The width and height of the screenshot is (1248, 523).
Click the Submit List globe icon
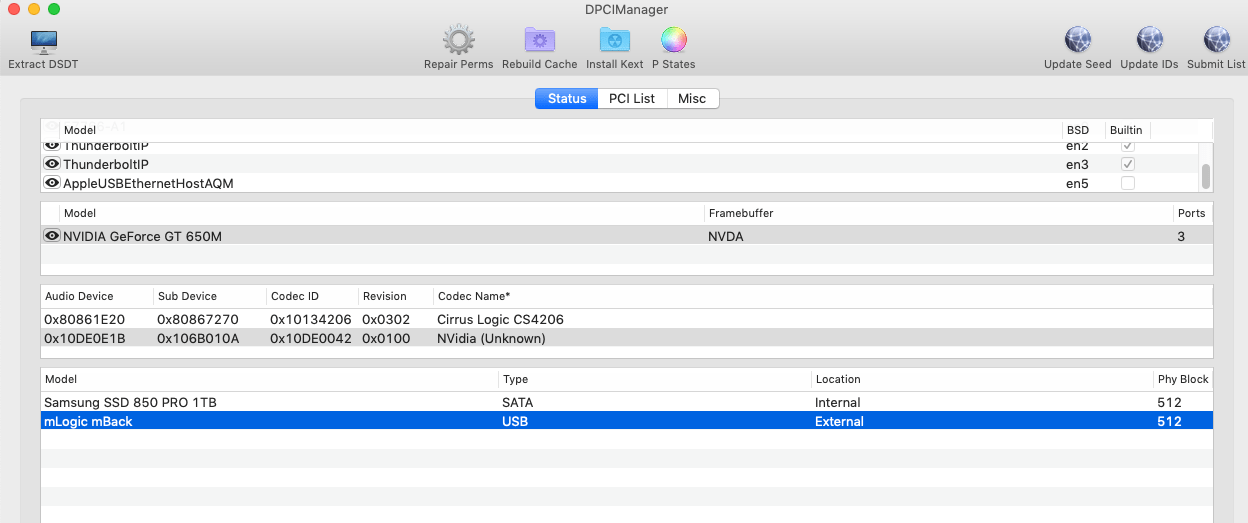click(1216, 41)
